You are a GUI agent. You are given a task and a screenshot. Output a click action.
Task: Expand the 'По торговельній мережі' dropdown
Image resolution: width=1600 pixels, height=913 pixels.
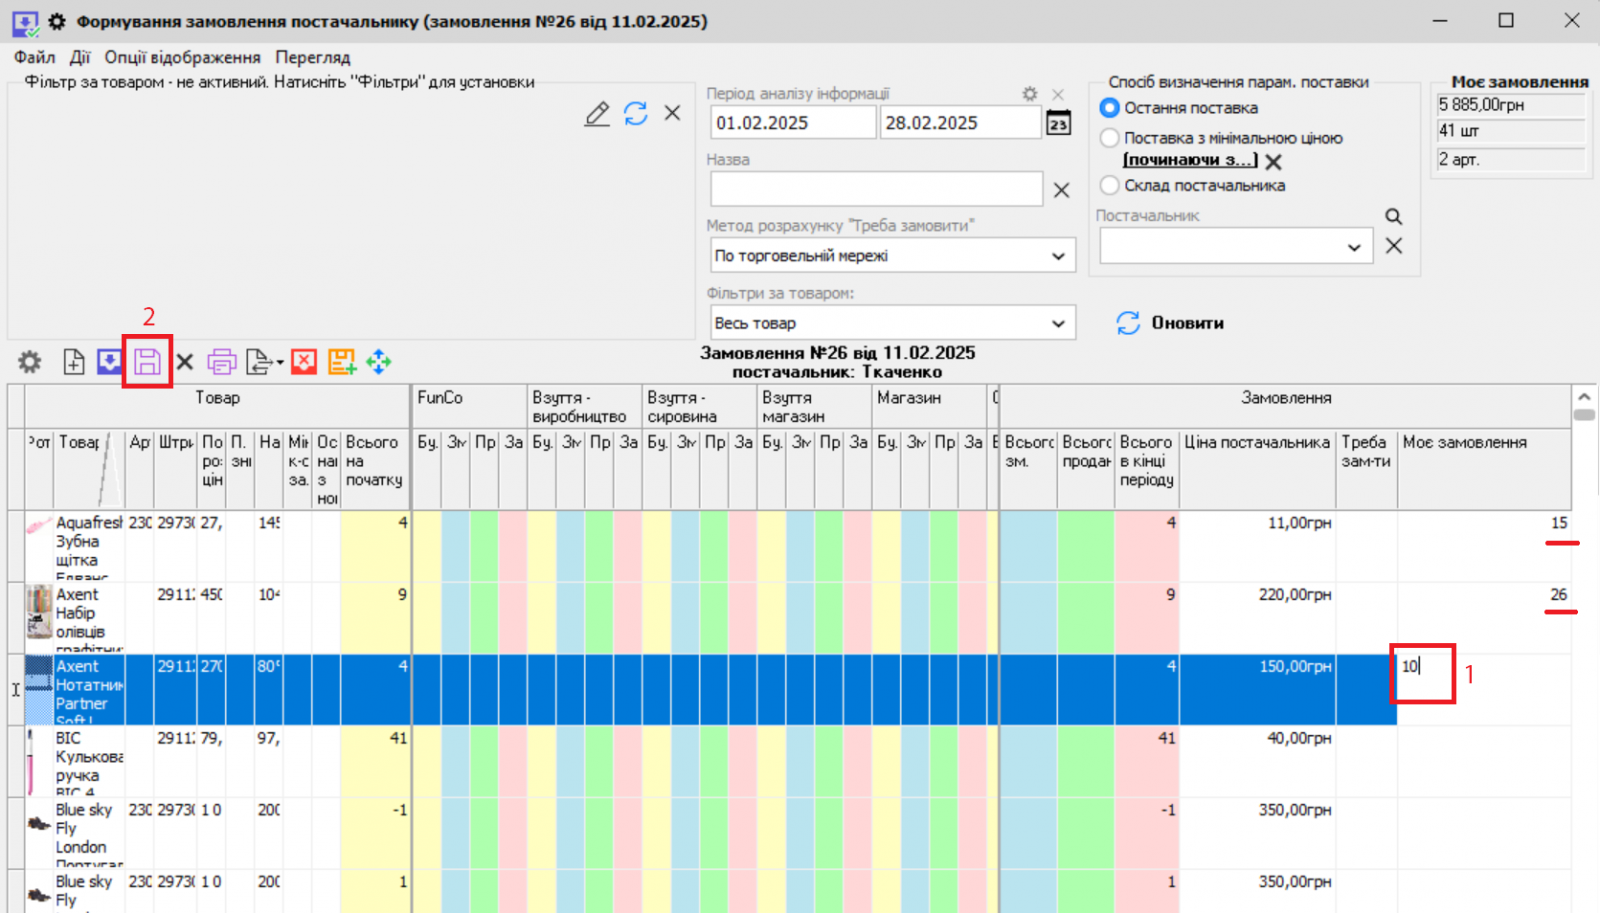click(1058, 256)
